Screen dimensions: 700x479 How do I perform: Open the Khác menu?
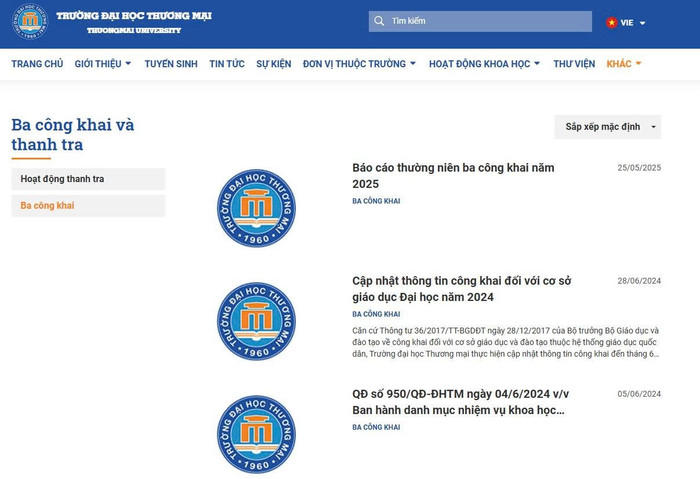624,64
